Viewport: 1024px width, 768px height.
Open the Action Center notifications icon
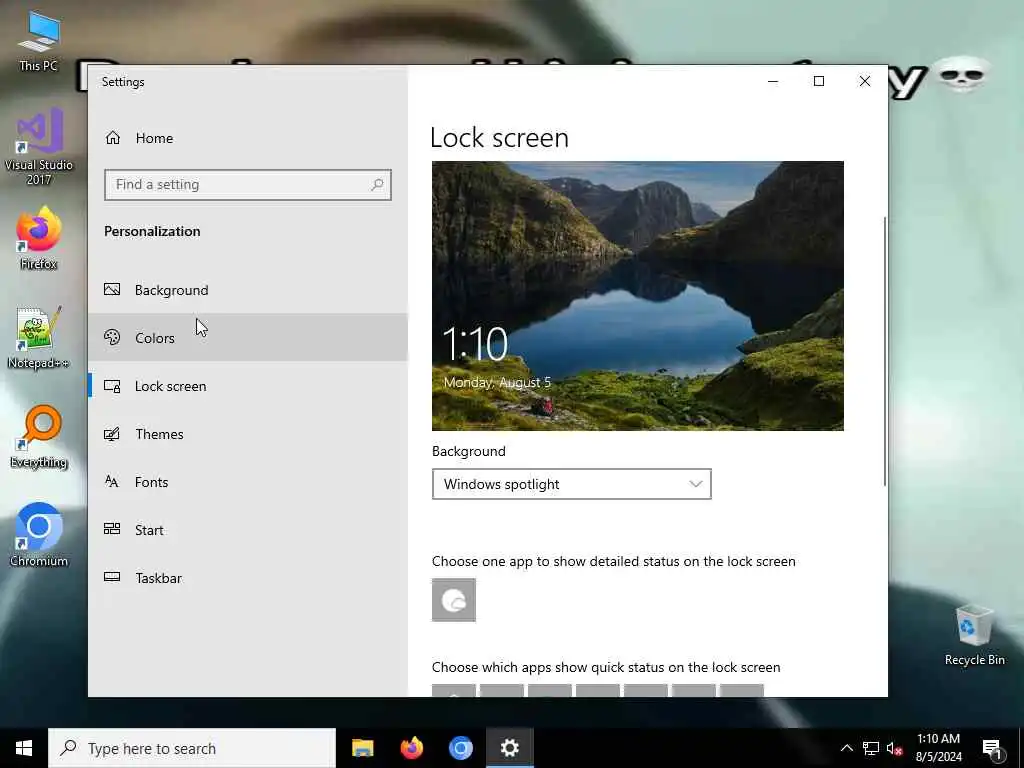pos(993,748)
